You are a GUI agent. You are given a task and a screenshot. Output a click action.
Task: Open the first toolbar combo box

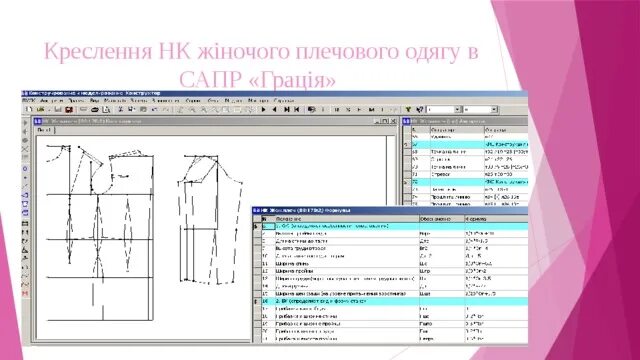tap(444, 109)
